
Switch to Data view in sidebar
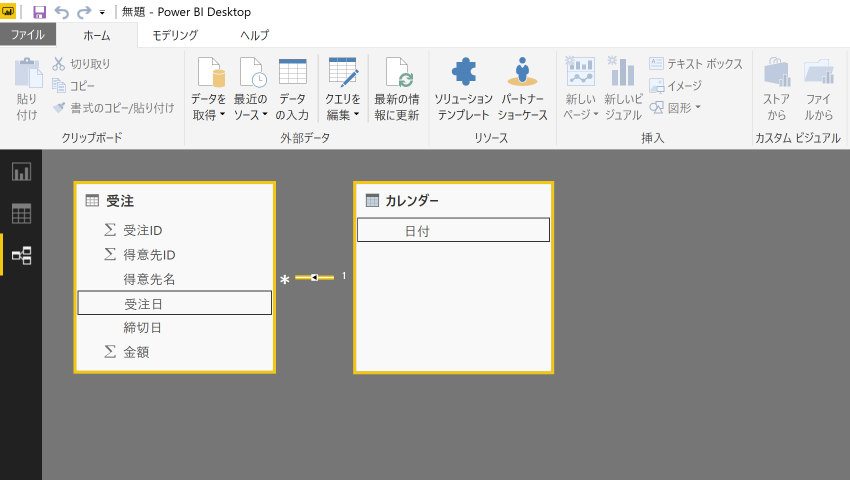pyautogui.click(x=21, y=214)
